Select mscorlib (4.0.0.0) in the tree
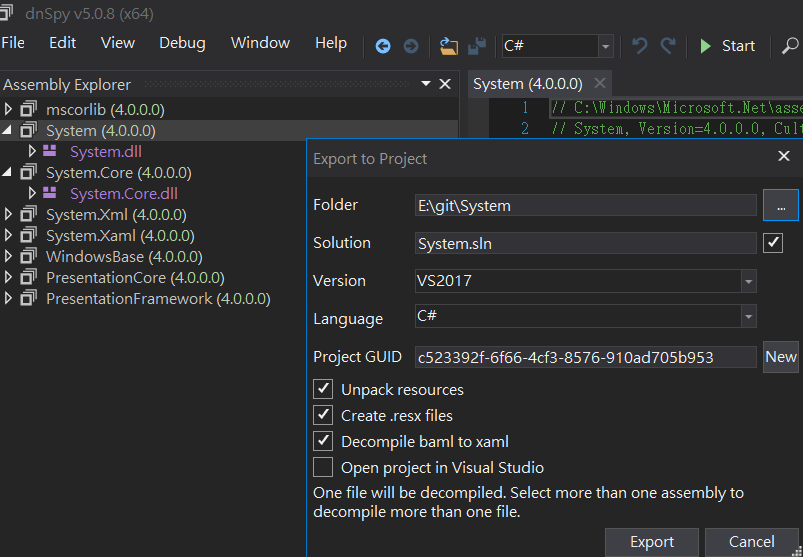This screenshot has height=557, width=803. point(105,110)
